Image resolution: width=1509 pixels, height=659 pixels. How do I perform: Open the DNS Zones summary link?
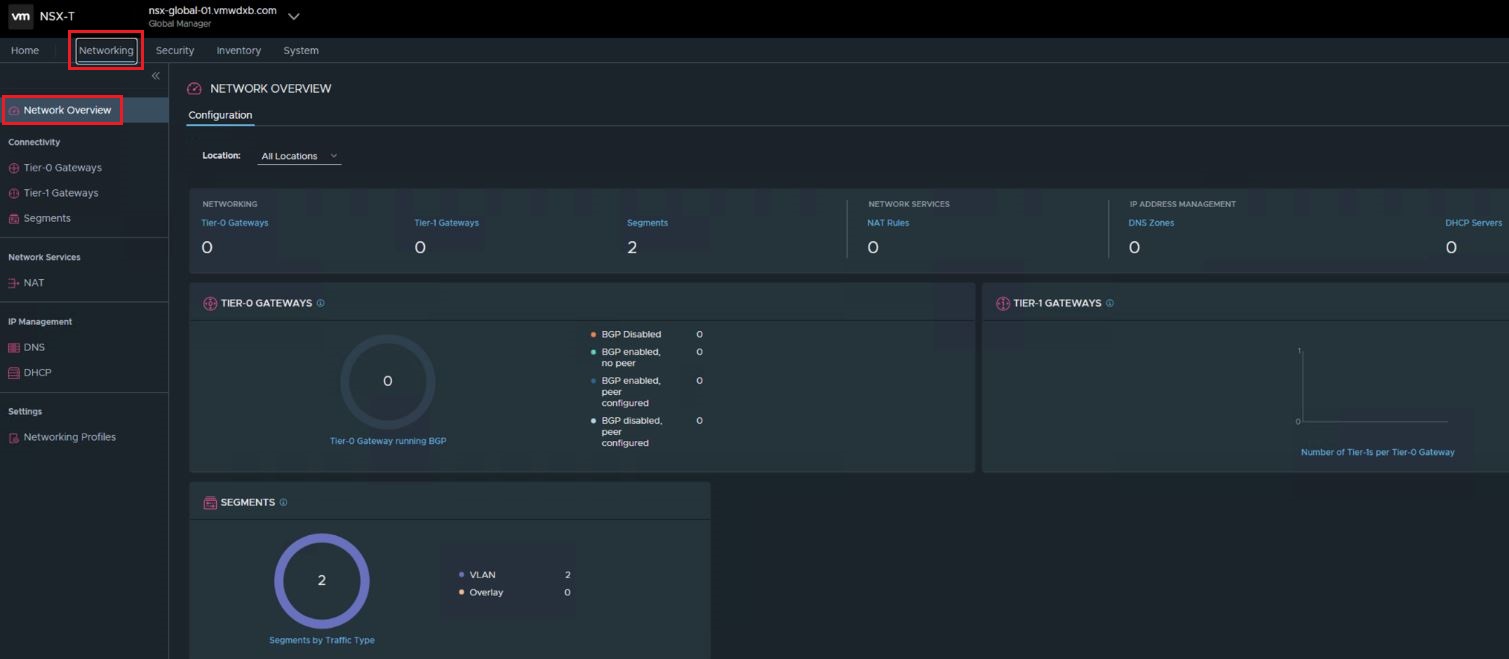coord(1151,223)
